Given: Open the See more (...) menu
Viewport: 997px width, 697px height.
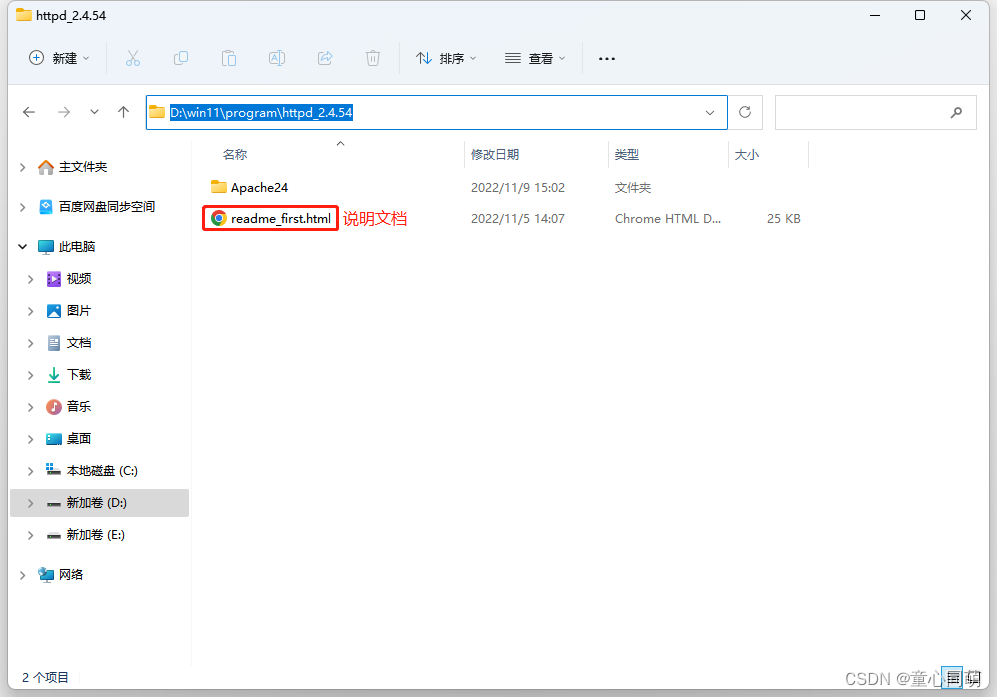Looking at the screenshot, I should point(606,58).
